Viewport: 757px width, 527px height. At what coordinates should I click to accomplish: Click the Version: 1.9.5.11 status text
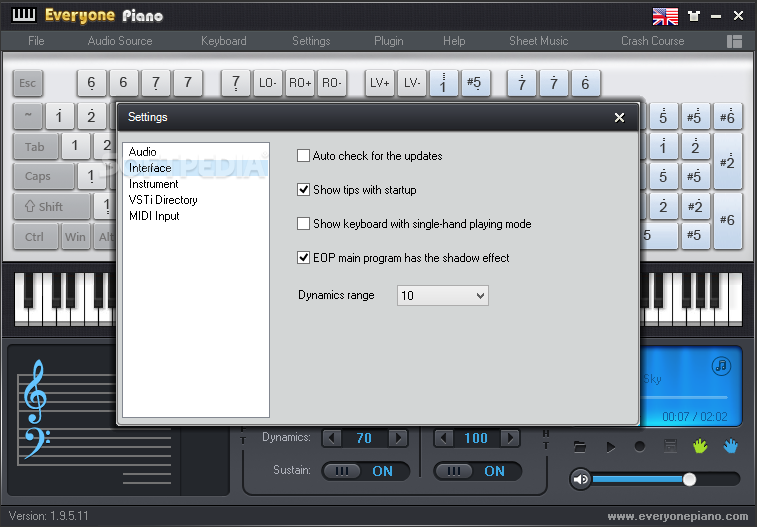click(49, 516)
